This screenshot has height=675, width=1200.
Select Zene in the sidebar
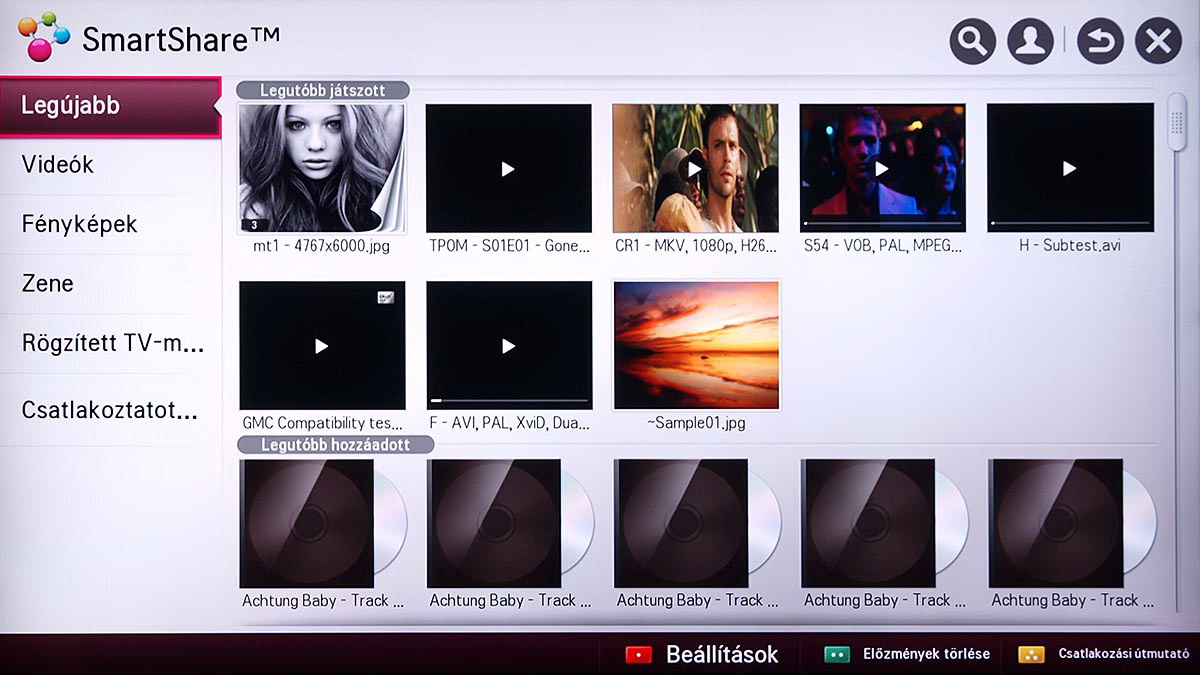click(110, 284)
